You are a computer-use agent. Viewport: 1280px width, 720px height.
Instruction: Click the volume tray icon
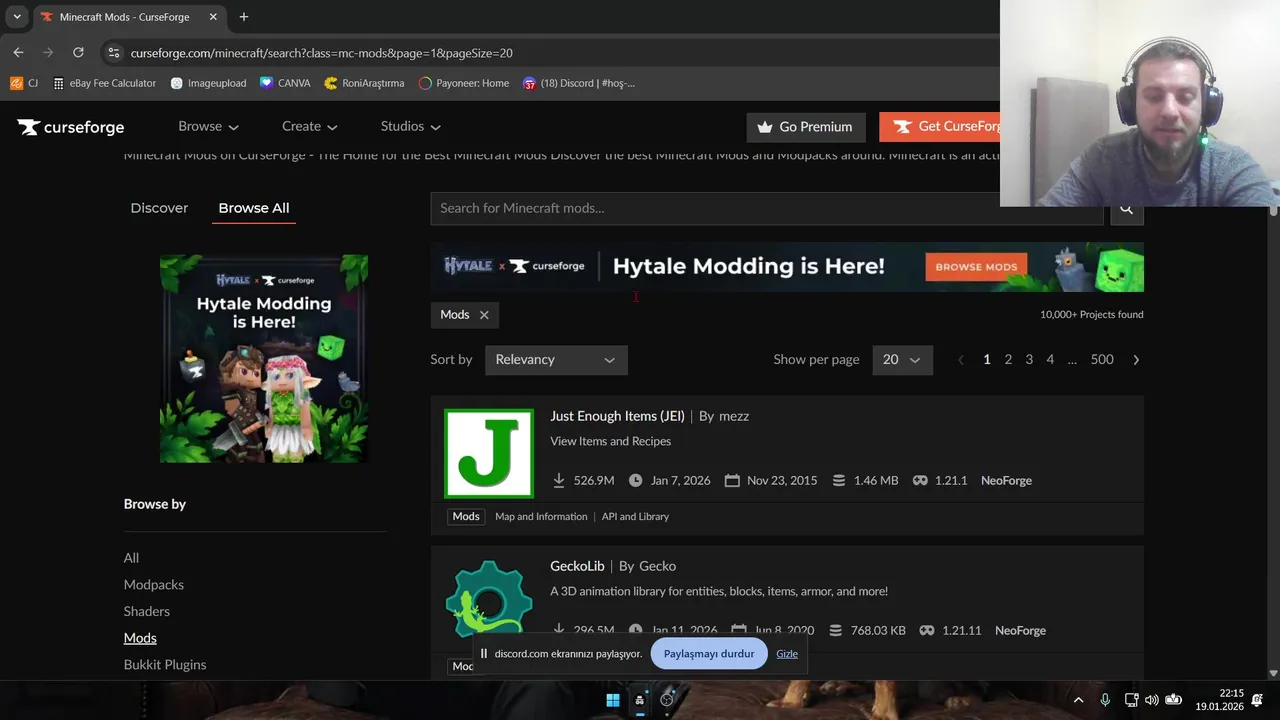[x=1152, y=700]
